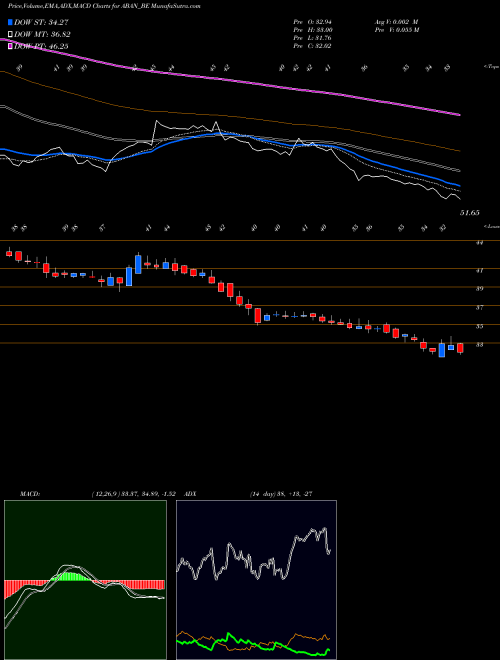Screen dimensions: 500x660
Task: Click the 35 price axis label
Action: tap(479, 326)
